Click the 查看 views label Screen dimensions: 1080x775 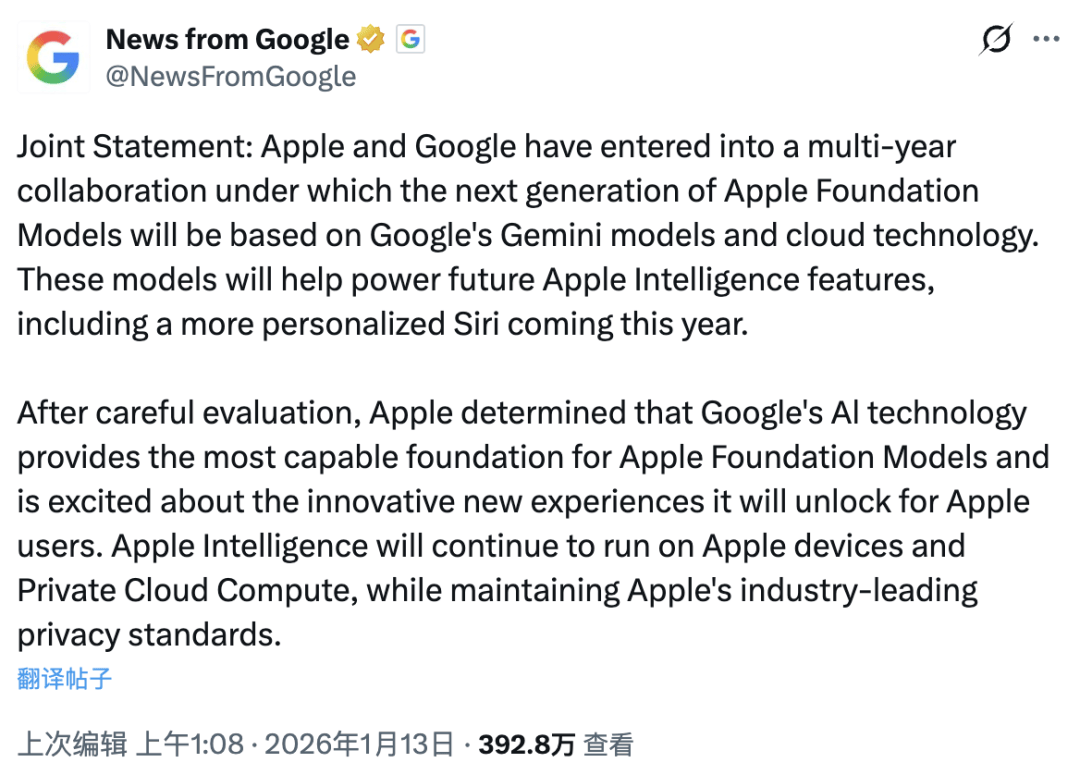point(609,744)
